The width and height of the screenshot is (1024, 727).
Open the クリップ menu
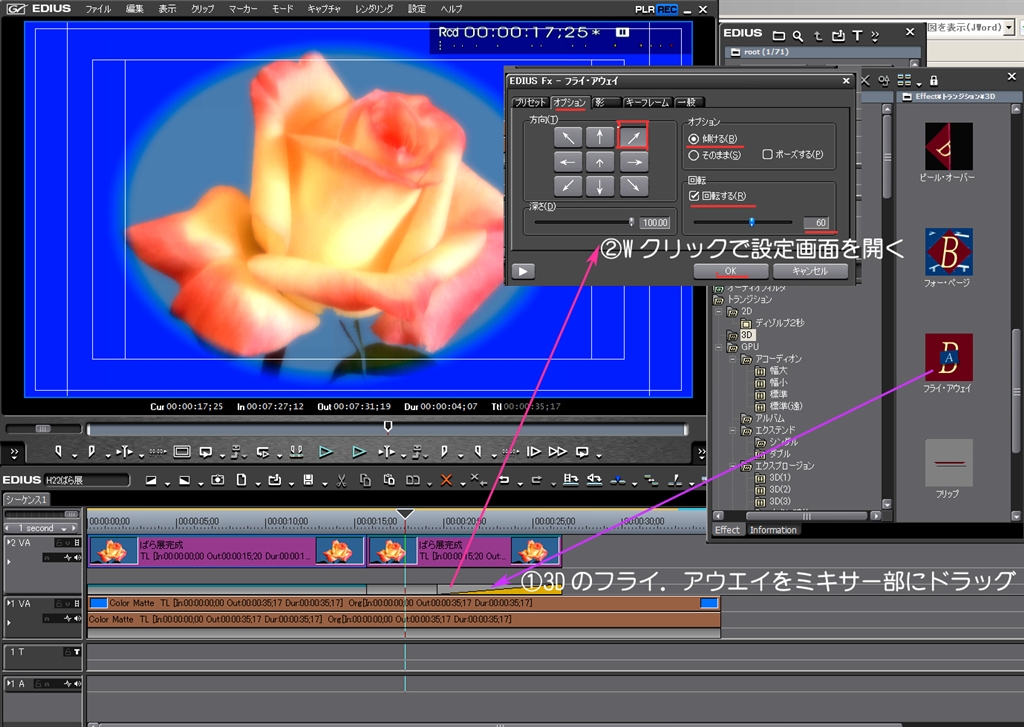click(x=202, y=8)
